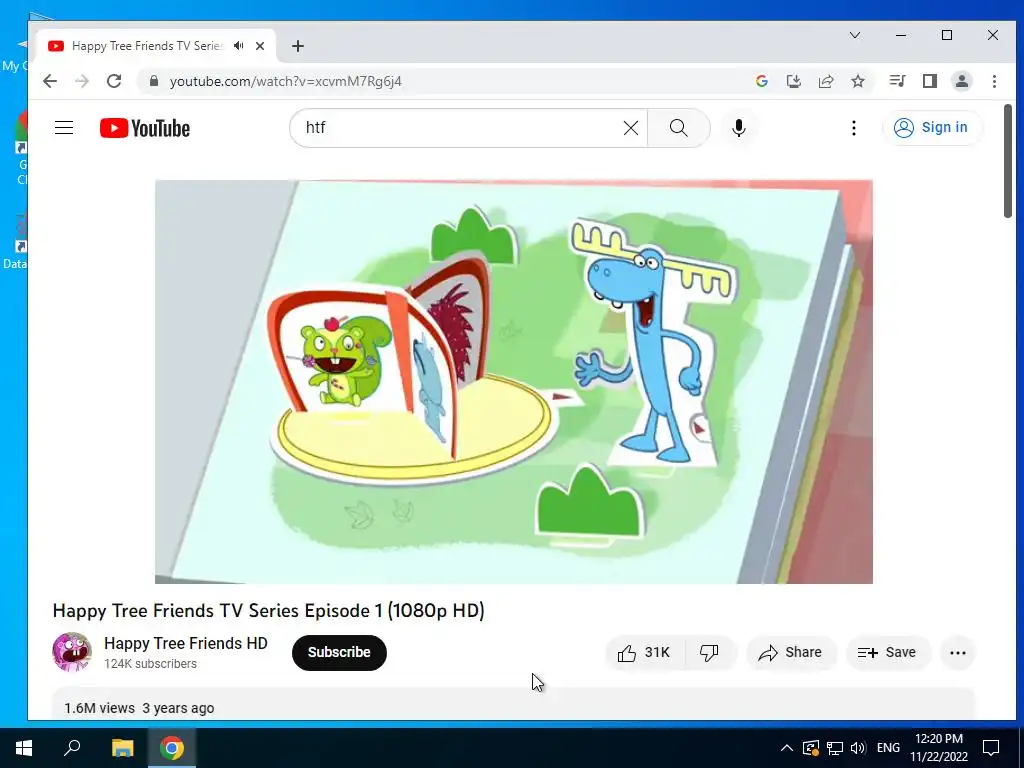Go to the YouTube home logo
1024x768 pixels.
coord(145,128)
